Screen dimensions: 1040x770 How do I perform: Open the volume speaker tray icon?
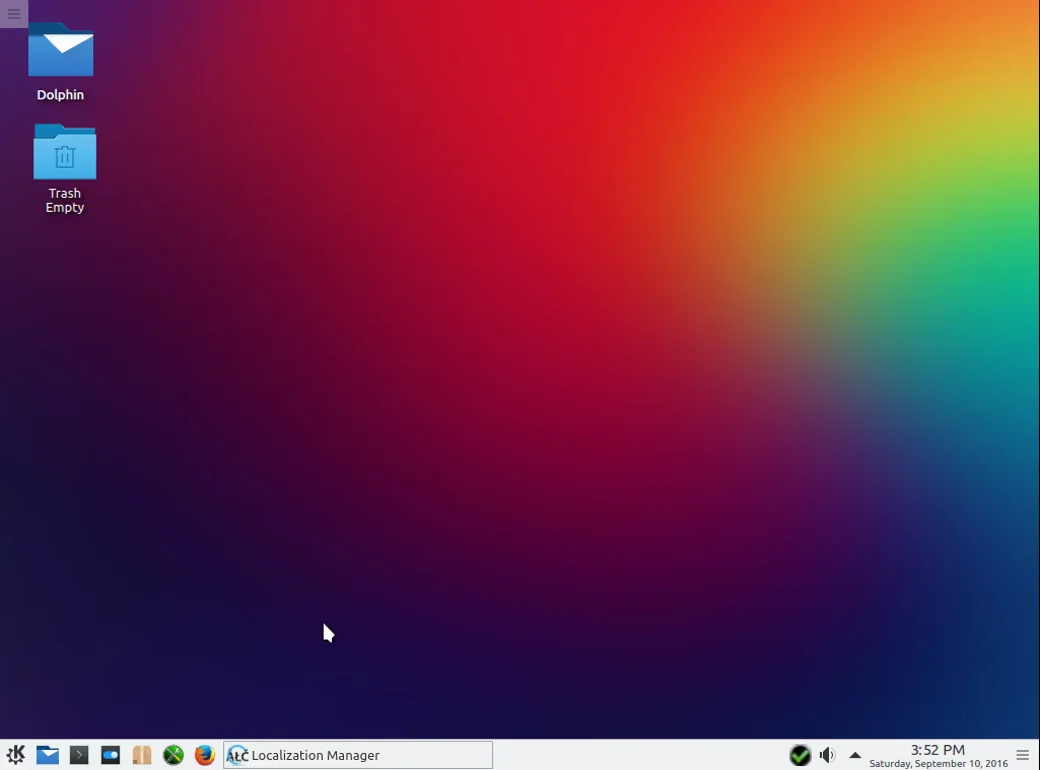pyautogui.click(x=827, y=755)
